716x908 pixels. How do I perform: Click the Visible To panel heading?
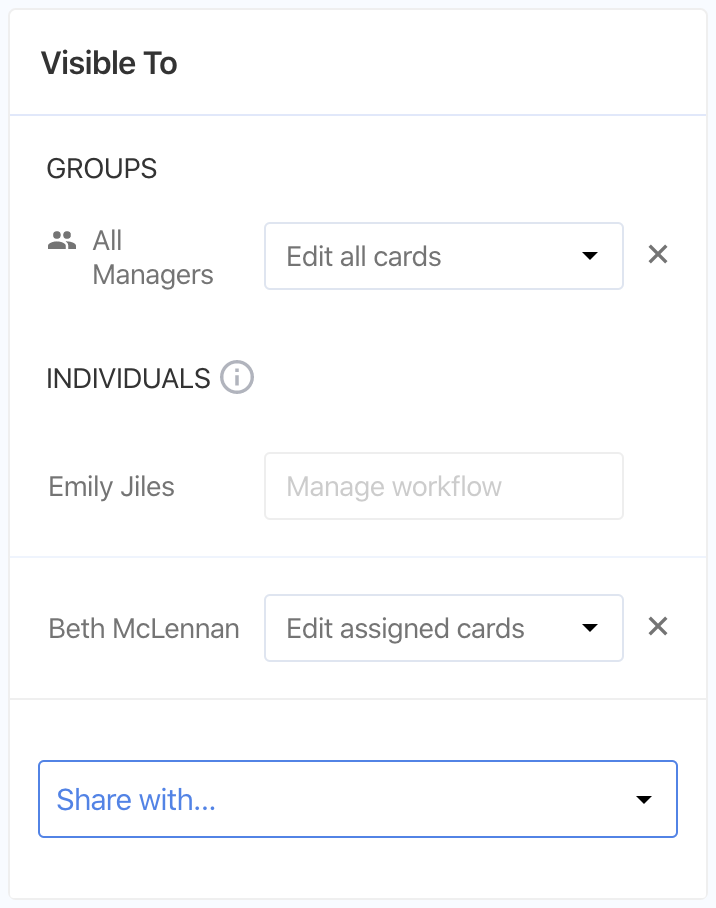109,63
